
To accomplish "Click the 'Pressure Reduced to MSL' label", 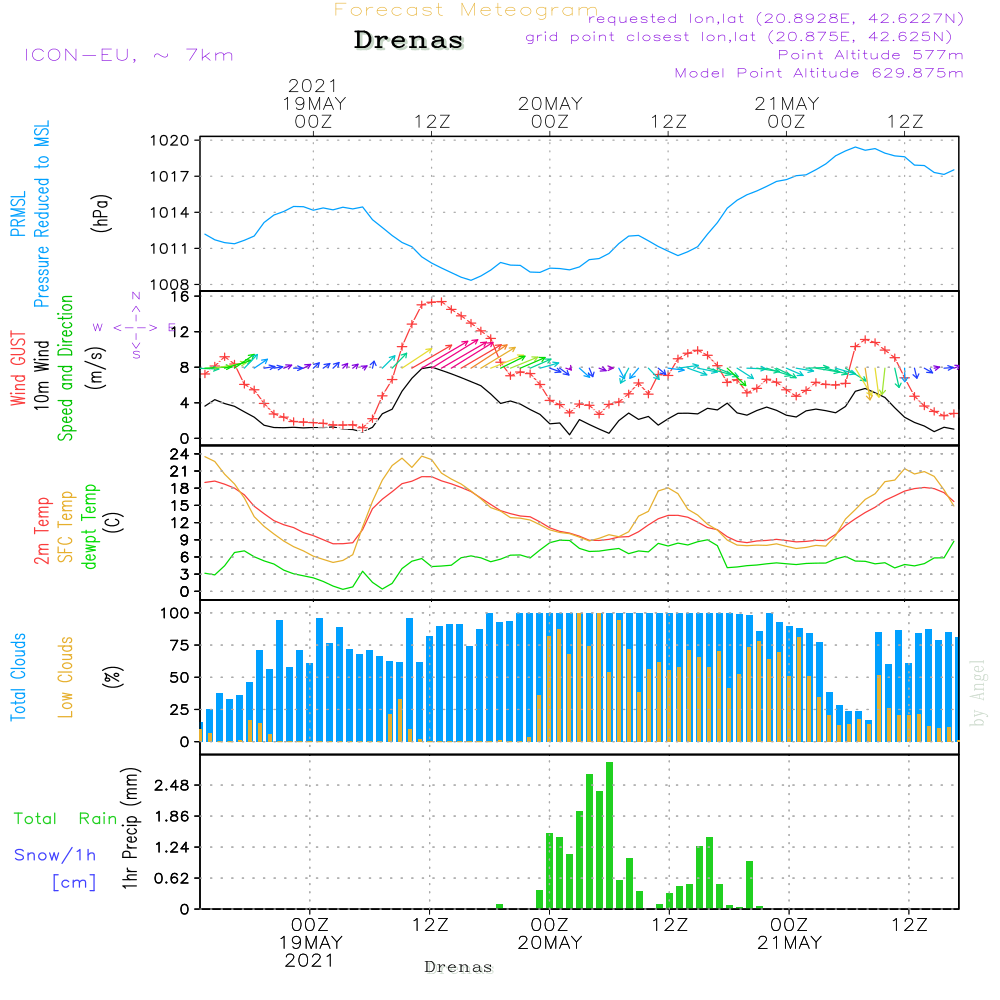I will point(41,214).
